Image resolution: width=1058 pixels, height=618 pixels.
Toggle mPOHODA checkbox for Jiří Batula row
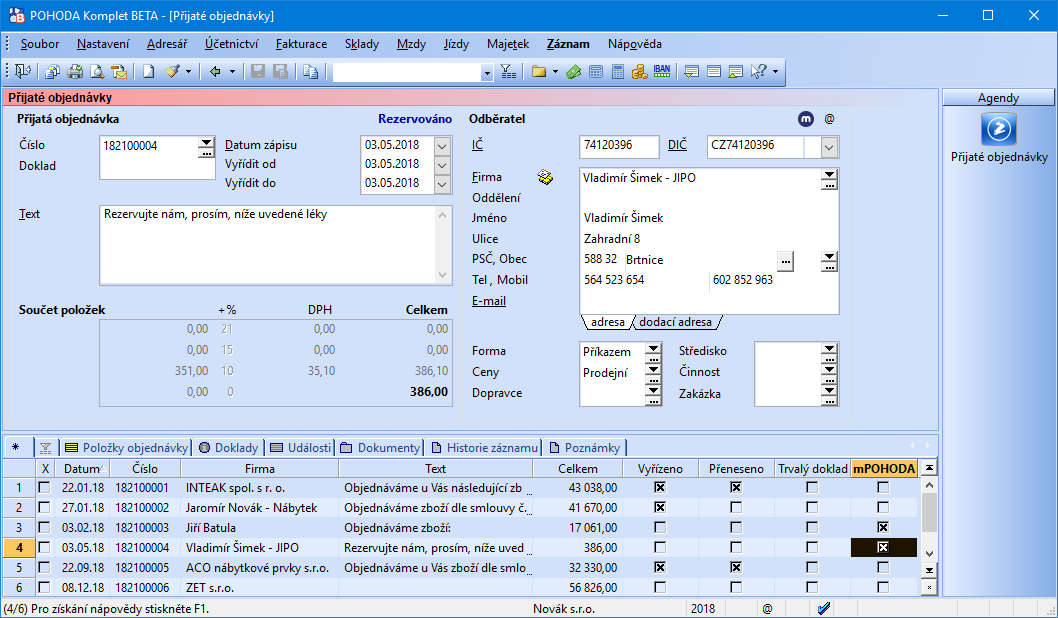pyautogui.click(x=882, y=527)
